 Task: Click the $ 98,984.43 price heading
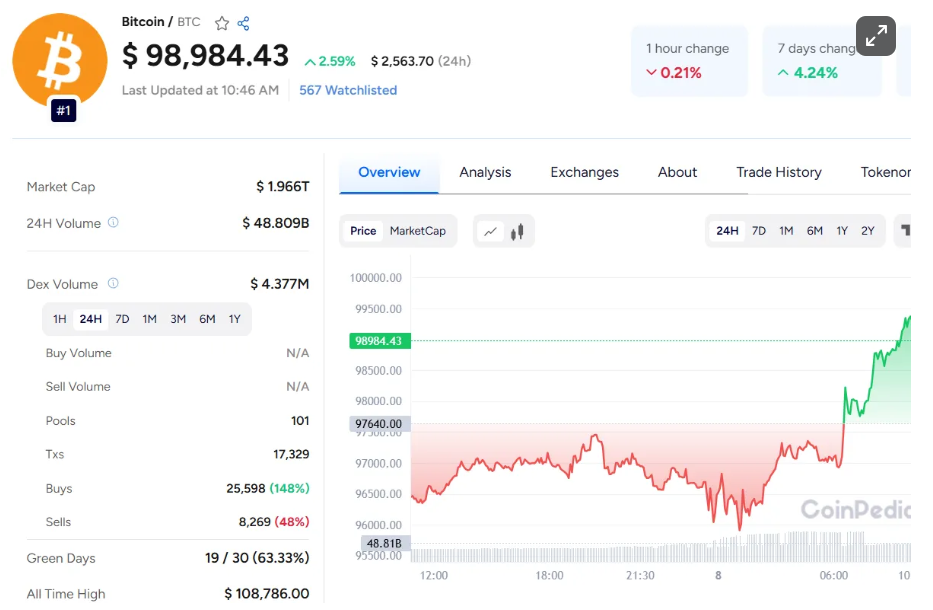pos(205,55)
